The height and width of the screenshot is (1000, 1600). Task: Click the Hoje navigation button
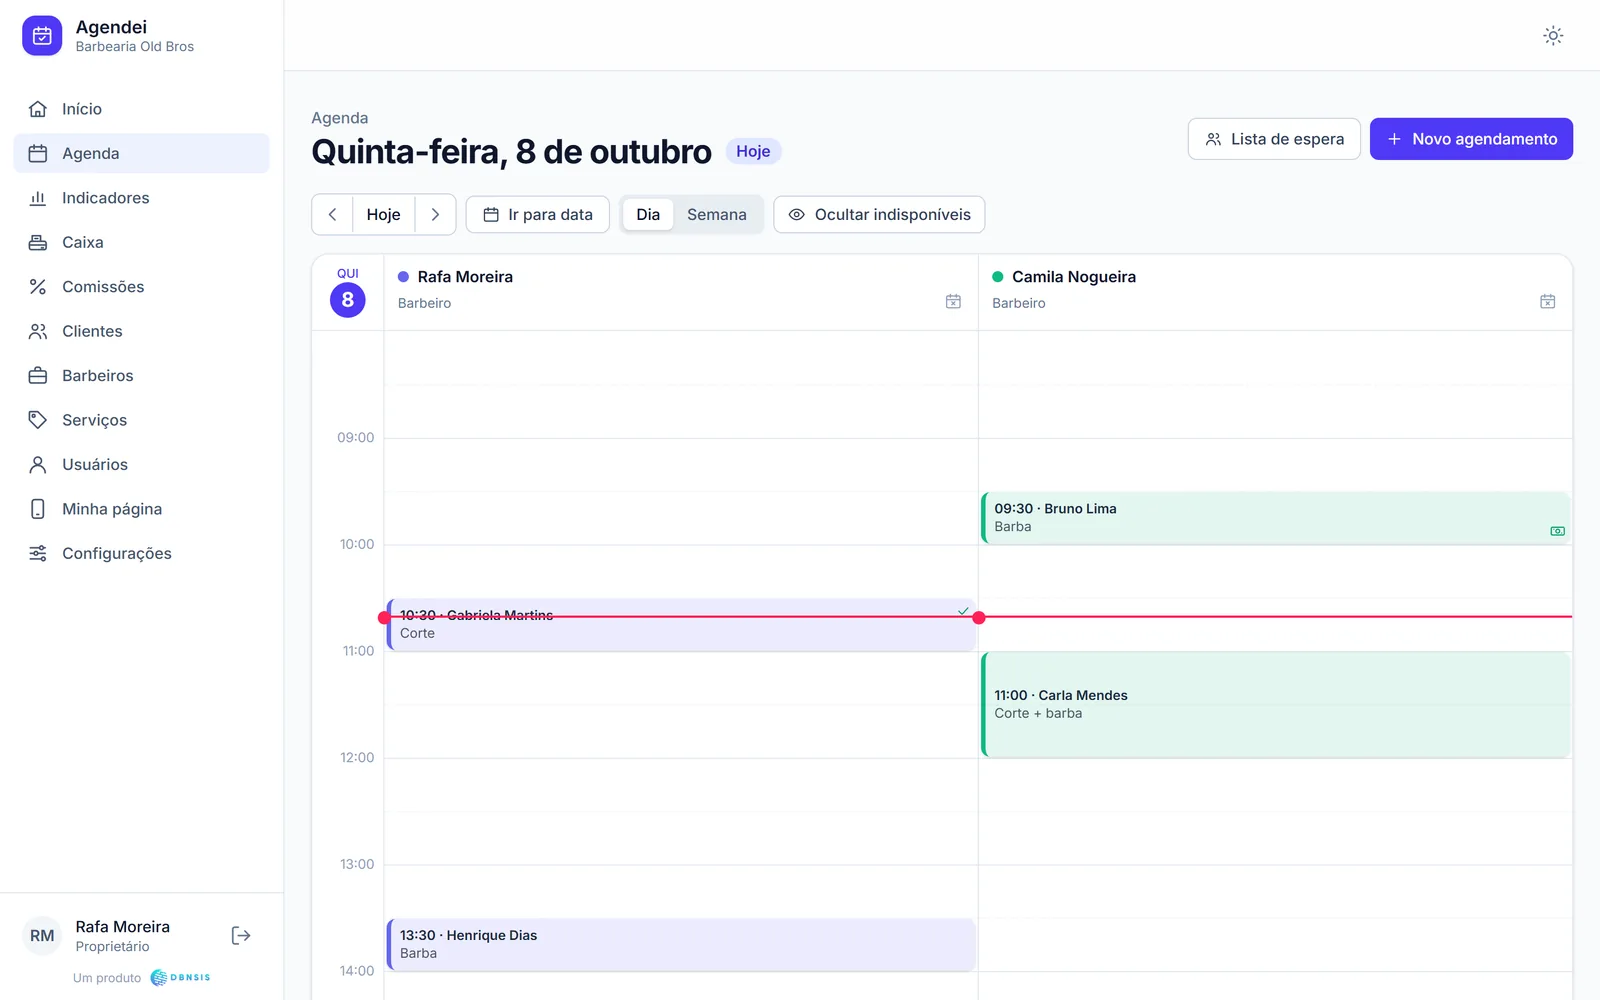pos(383,215)
